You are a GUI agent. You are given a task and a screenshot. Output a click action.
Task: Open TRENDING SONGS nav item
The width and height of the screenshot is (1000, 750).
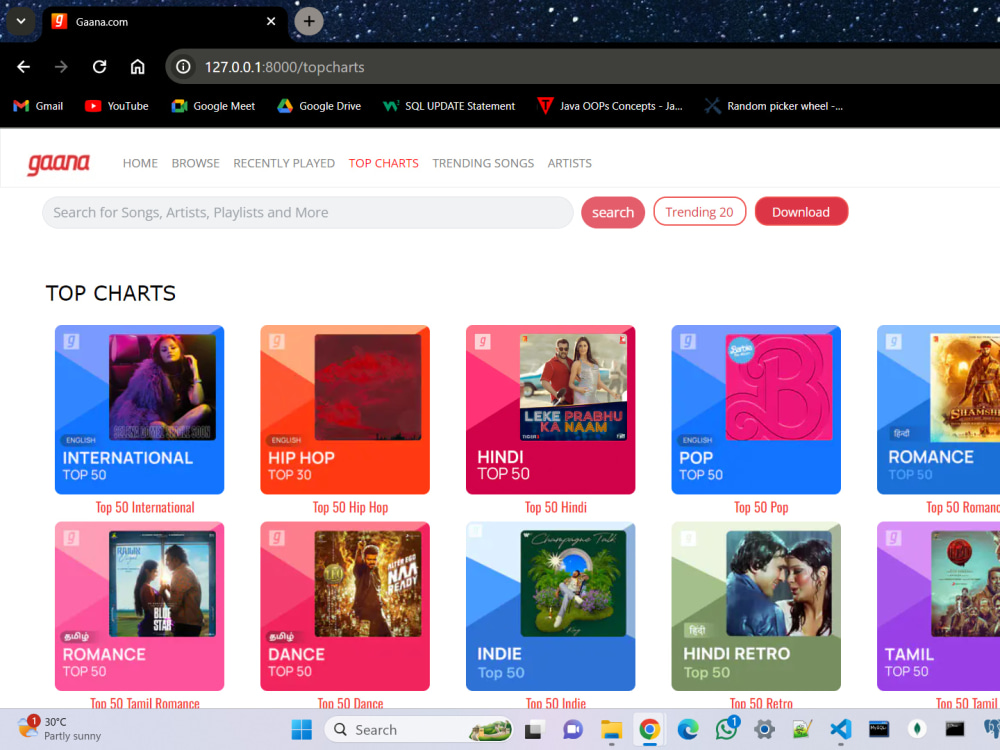(x=483, y=163)
